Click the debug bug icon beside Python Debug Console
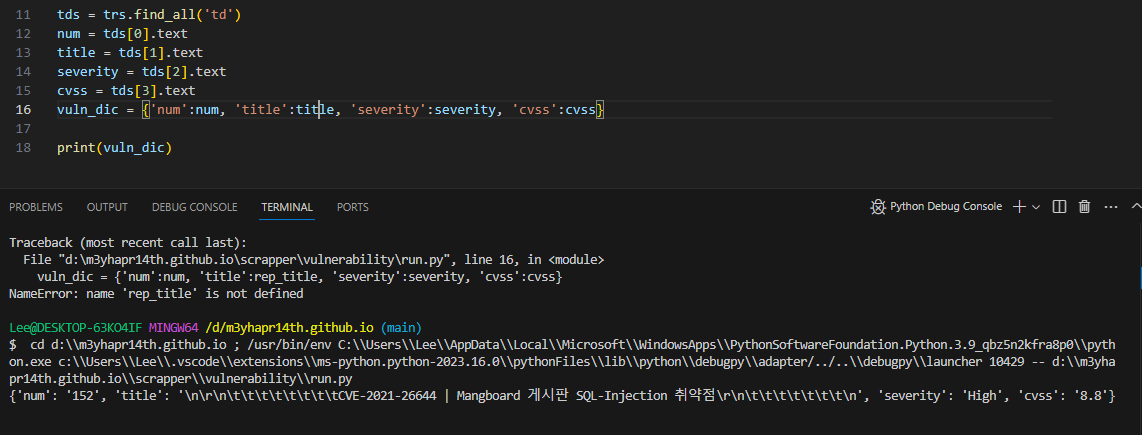Image resolution: width=1142 pixels, height=435 pixels. tap(878, 207)
